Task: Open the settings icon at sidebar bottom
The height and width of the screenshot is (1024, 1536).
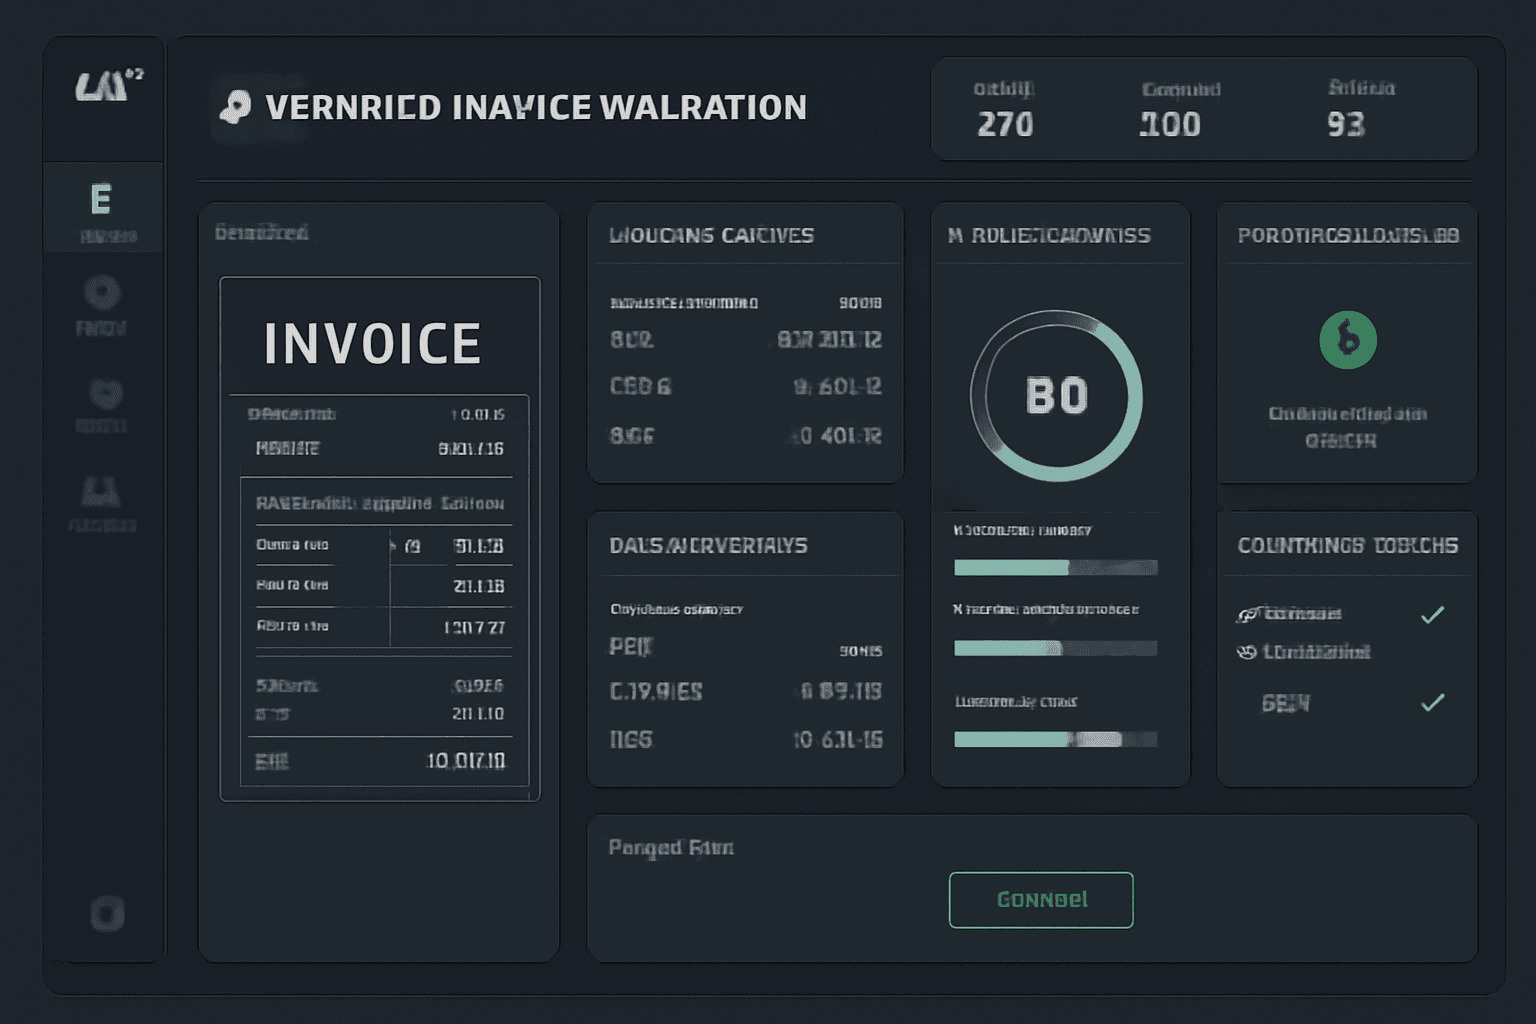Action: pos(107,913)
